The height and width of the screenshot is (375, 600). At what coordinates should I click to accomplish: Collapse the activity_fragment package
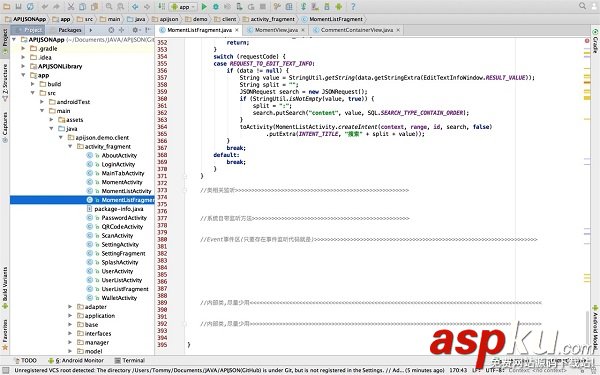click(x=70, y=147)
